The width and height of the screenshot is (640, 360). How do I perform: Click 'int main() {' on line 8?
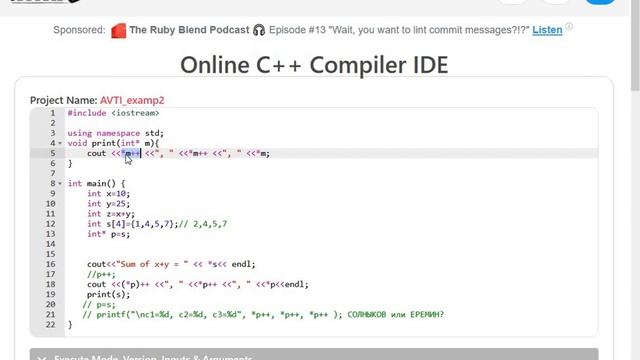pos(96,184)
